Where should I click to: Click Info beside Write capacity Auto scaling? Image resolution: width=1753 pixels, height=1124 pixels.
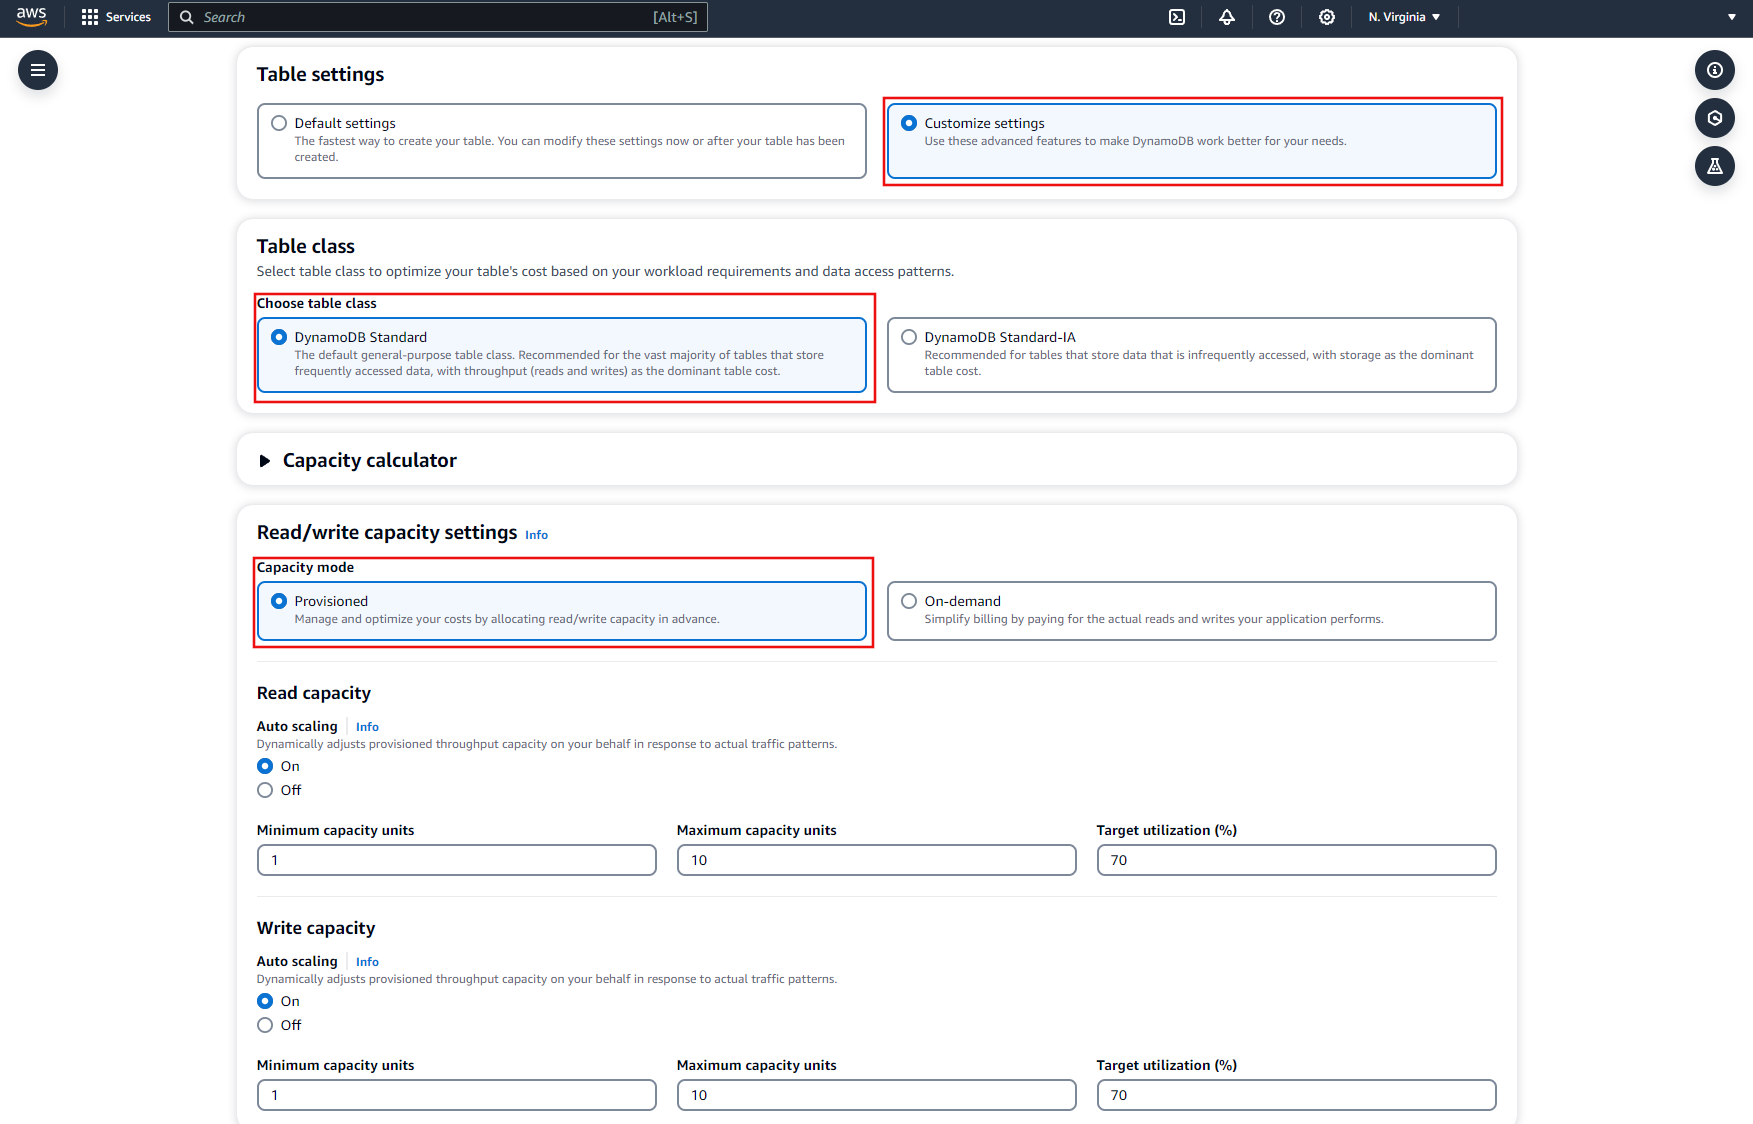click(367, 961)
